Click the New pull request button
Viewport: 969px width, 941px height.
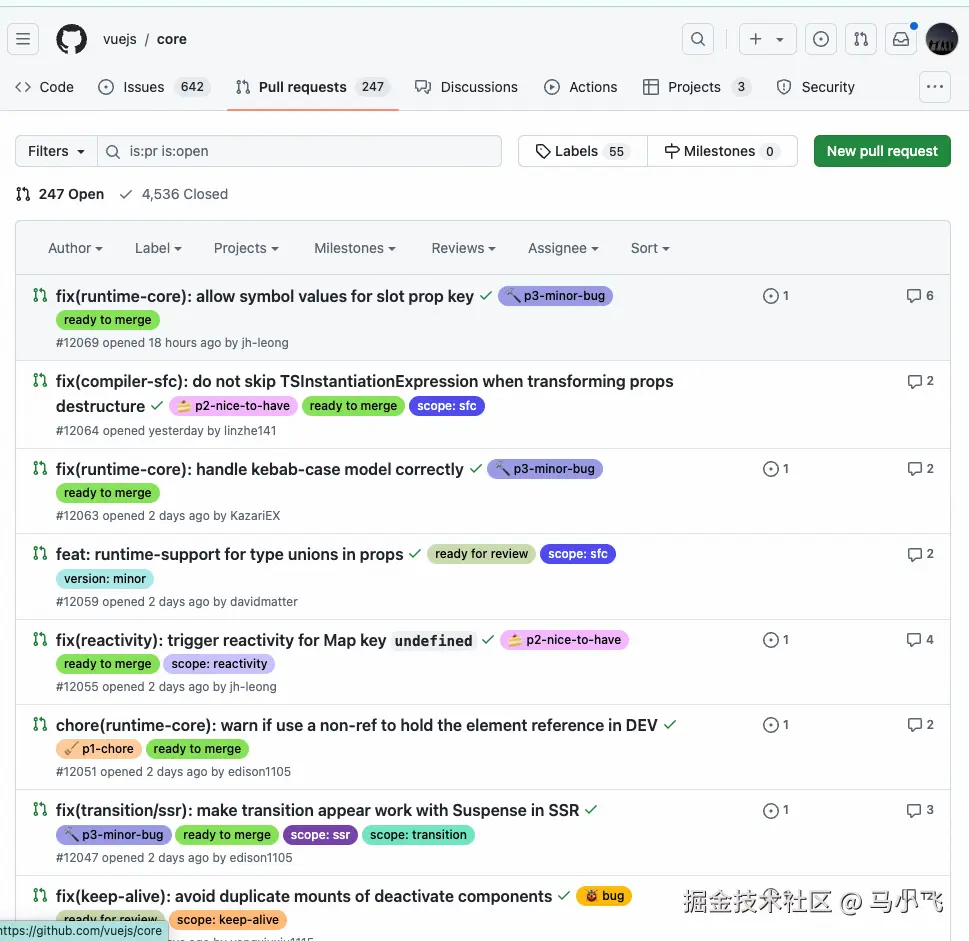pyautogui.click(x=882, y=151)
